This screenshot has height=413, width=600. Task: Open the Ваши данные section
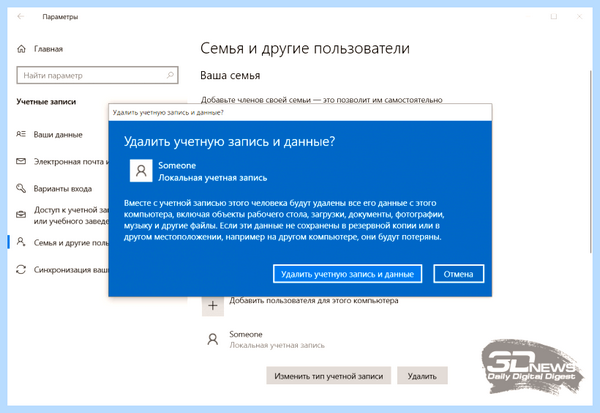pos(58,134)
